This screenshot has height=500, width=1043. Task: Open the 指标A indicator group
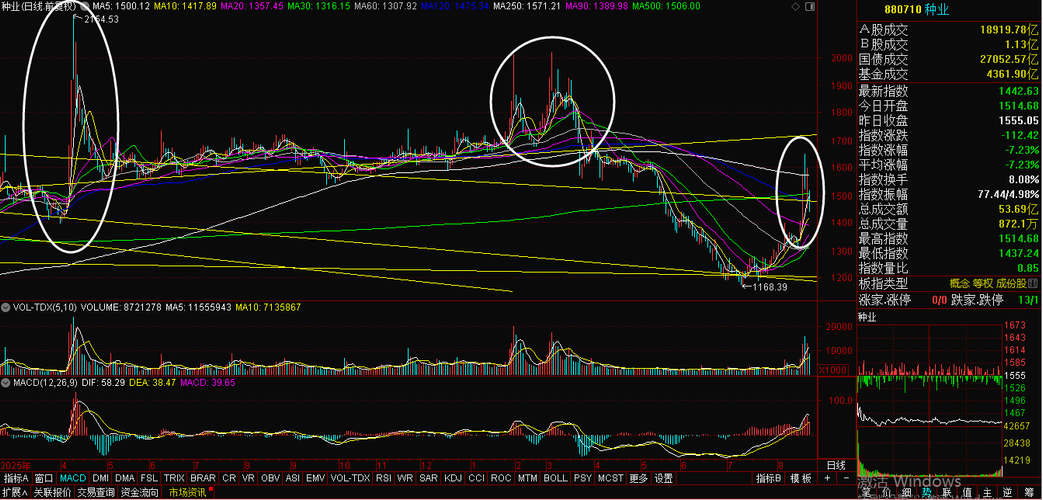[16, 478]
